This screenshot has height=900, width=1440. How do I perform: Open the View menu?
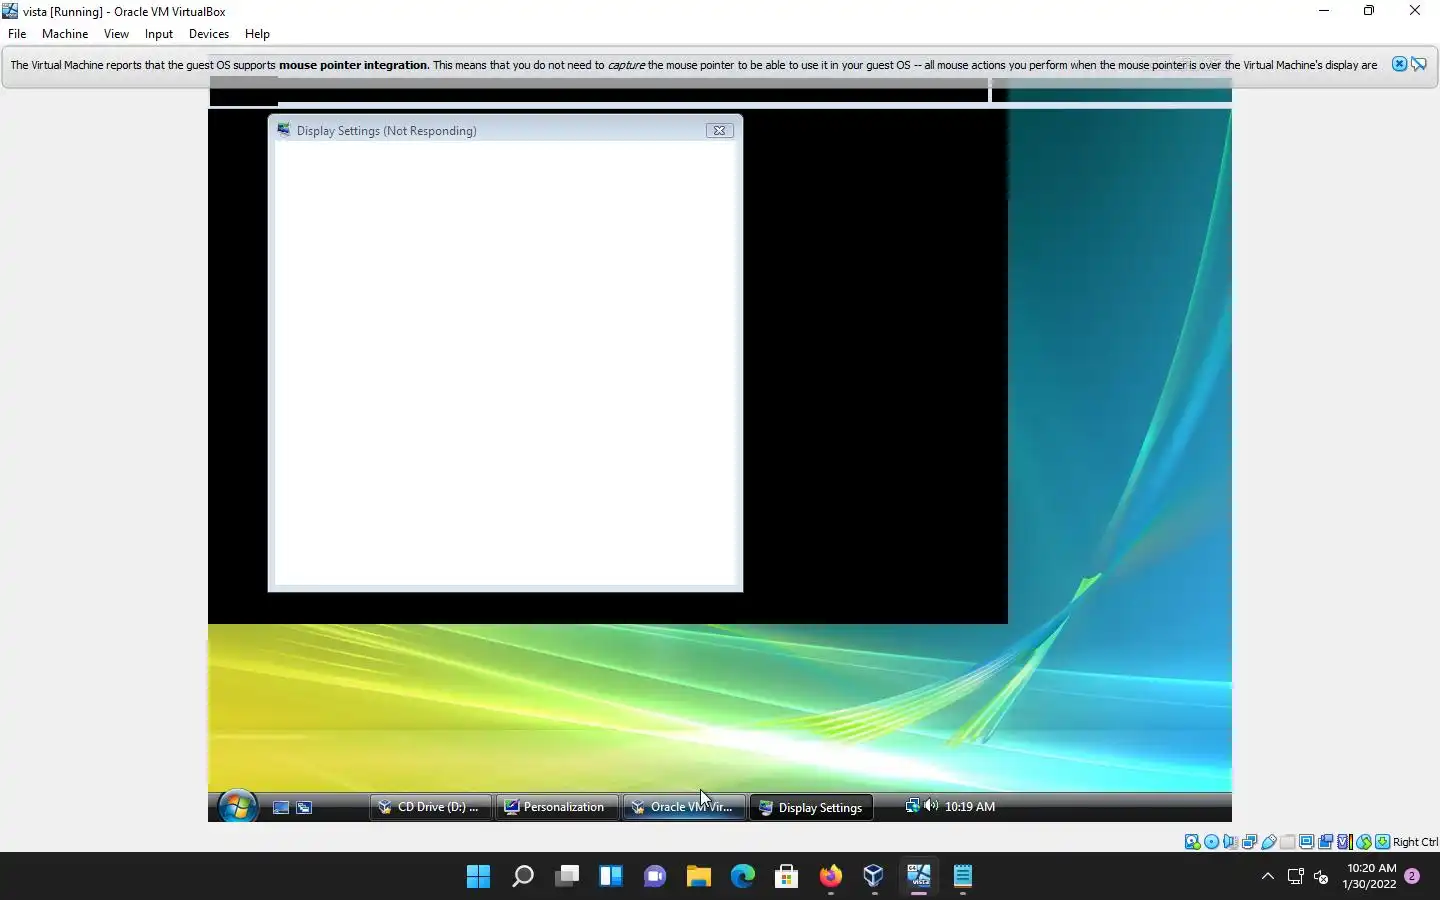click(x=116, y=34)
